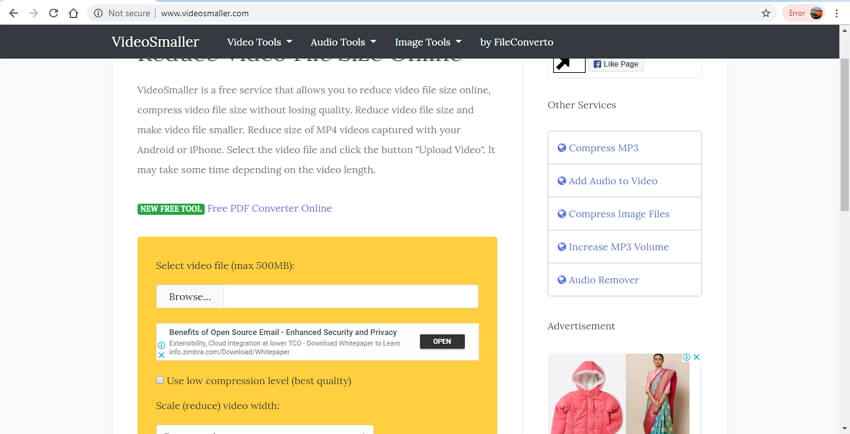The image size is (850, 434).
Task: Open Chrome three-dot menu
Action: [x=836, y=14]
